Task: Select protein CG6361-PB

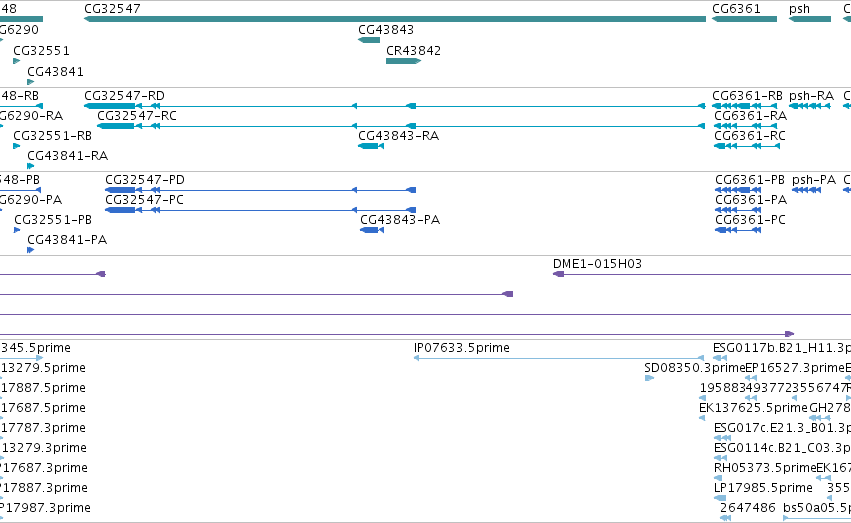Action: coord(738,190)
